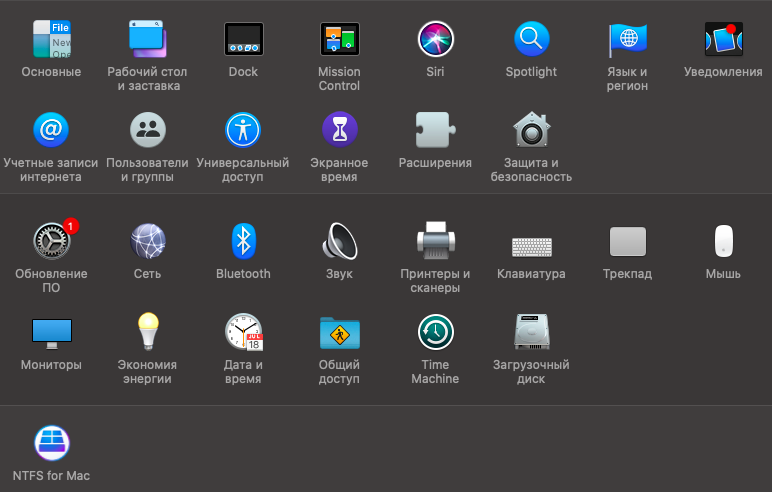The height and width of the screenshot is (492, 772).
Task: Open the Мониторы display icon
Action: pyautogui.click(x=52, y=333)
